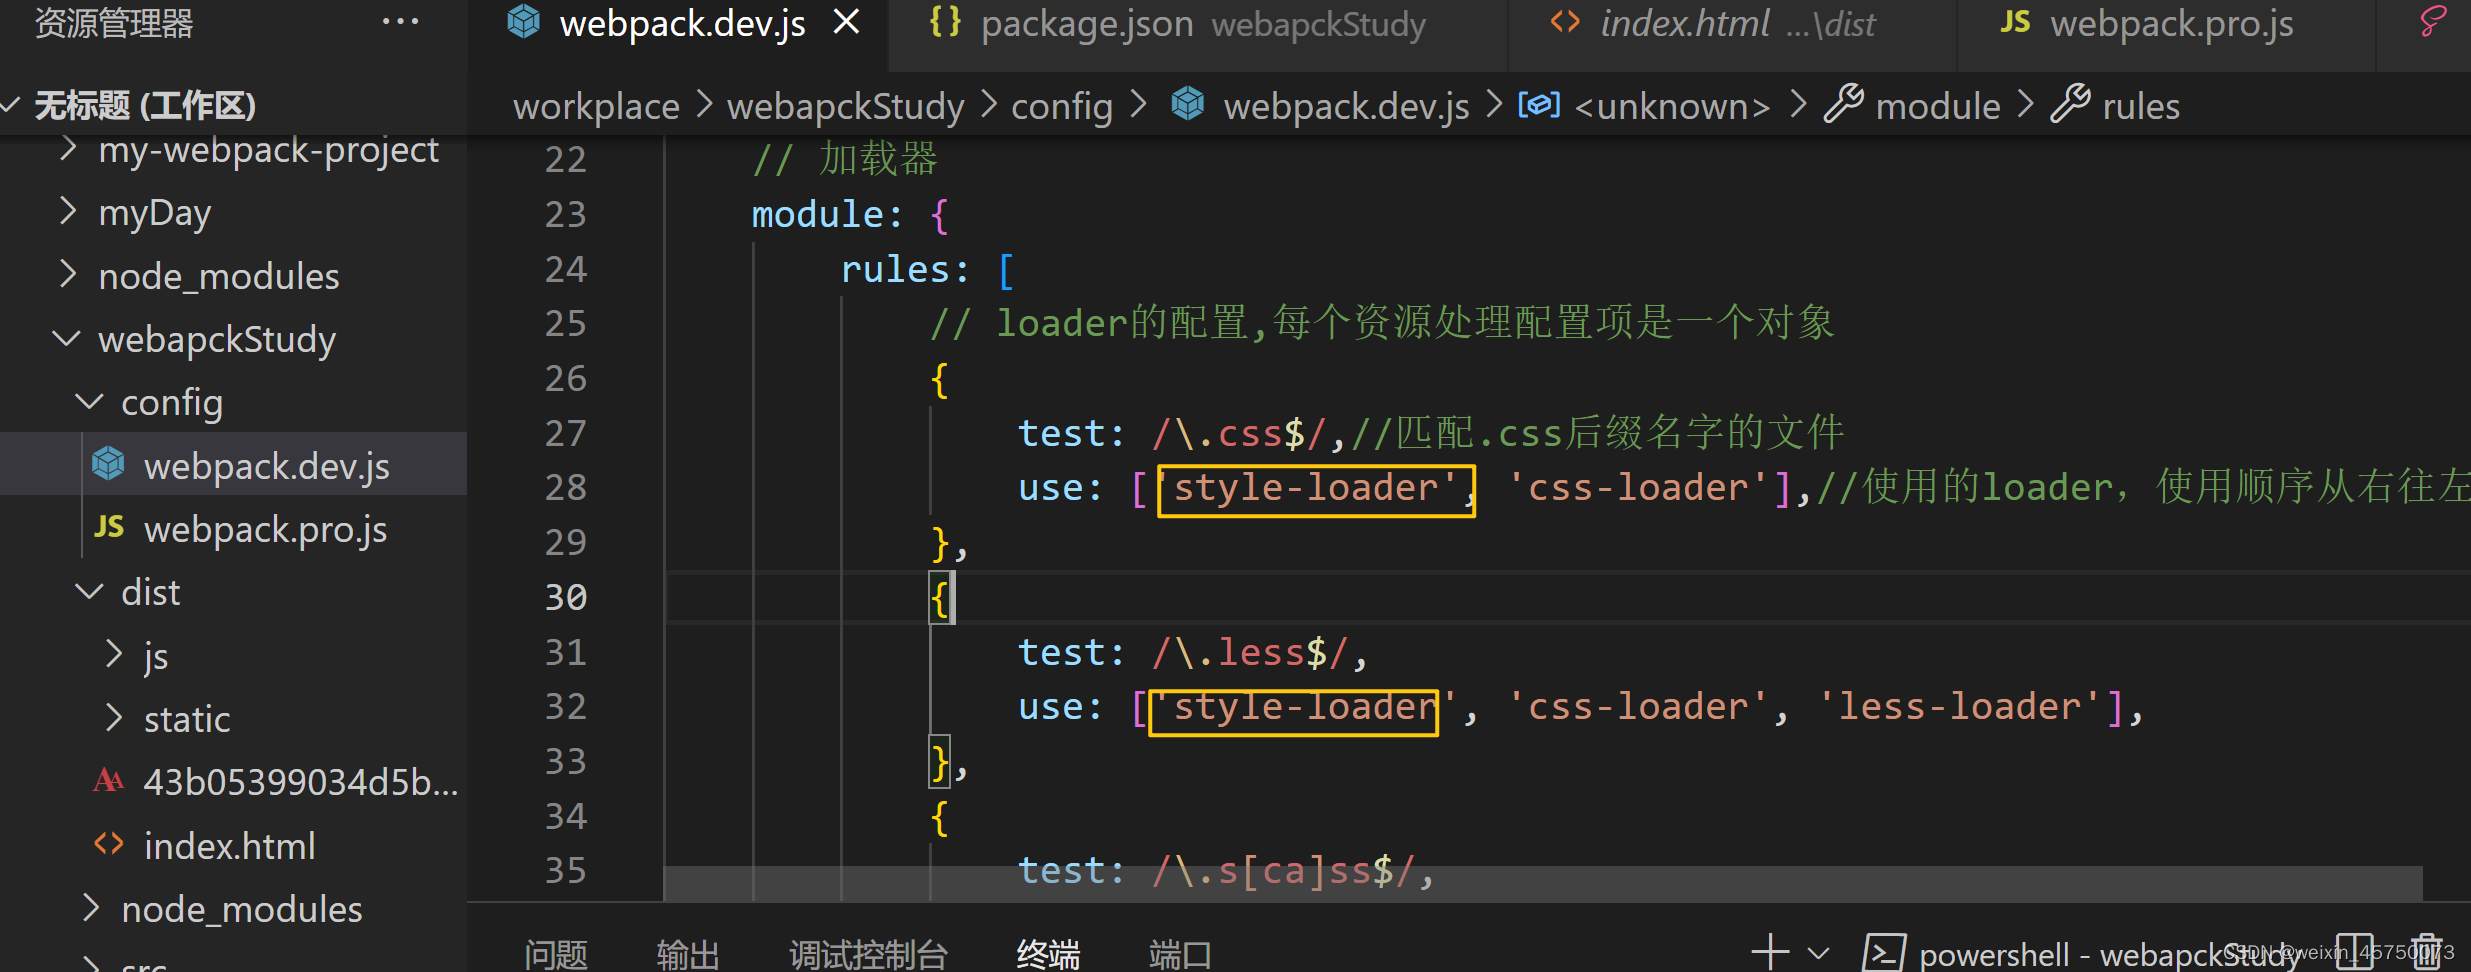The width and height of the screenshot is (2471, 972).
Task: Click the <unknown> symbol icon in the breadcrumb
Action: click(x=1539, y=104)
